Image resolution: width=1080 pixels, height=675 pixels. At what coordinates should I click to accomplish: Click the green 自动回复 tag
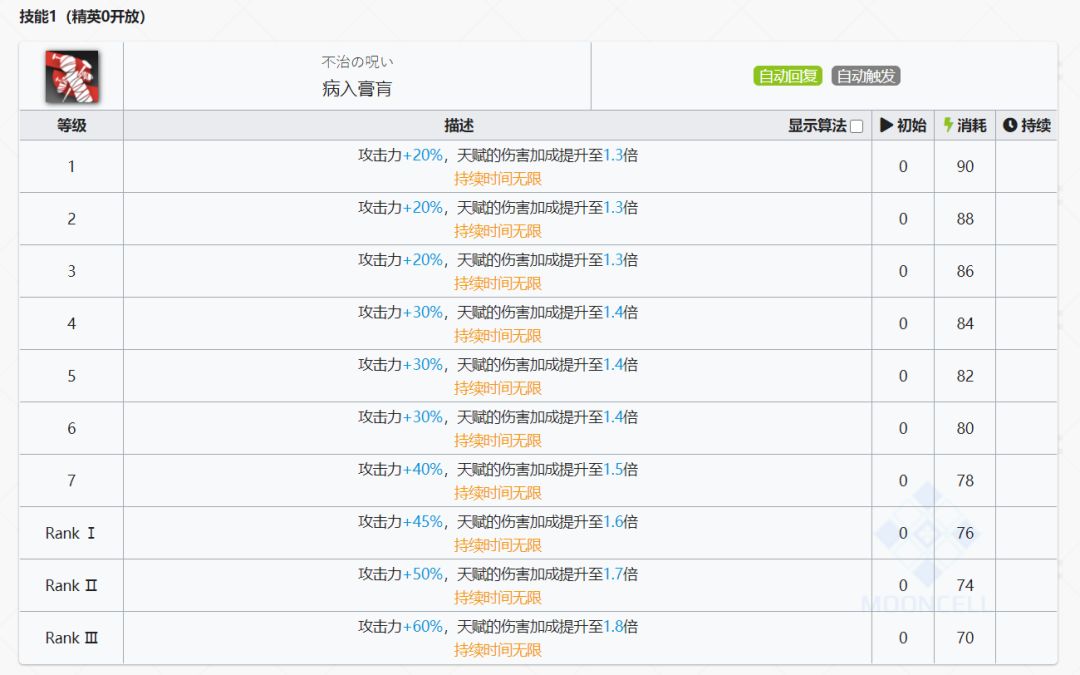[x=787, y=76]
